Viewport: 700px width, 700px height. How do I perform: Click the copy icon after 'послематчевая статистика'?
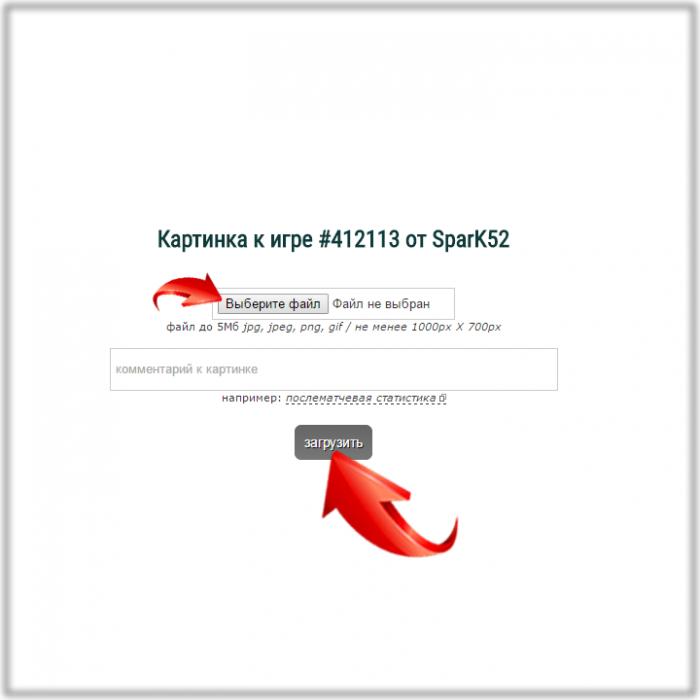click(442, 397)
